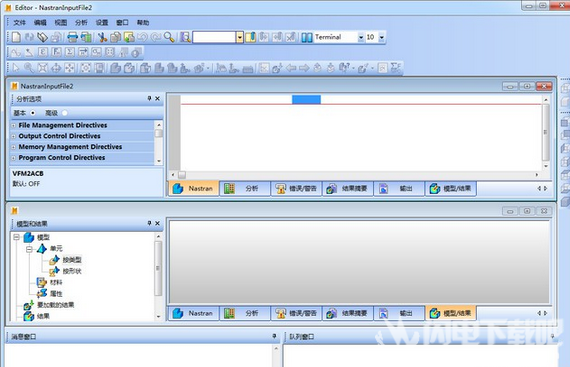Select the Cut scissors icon

click(103, 37)
